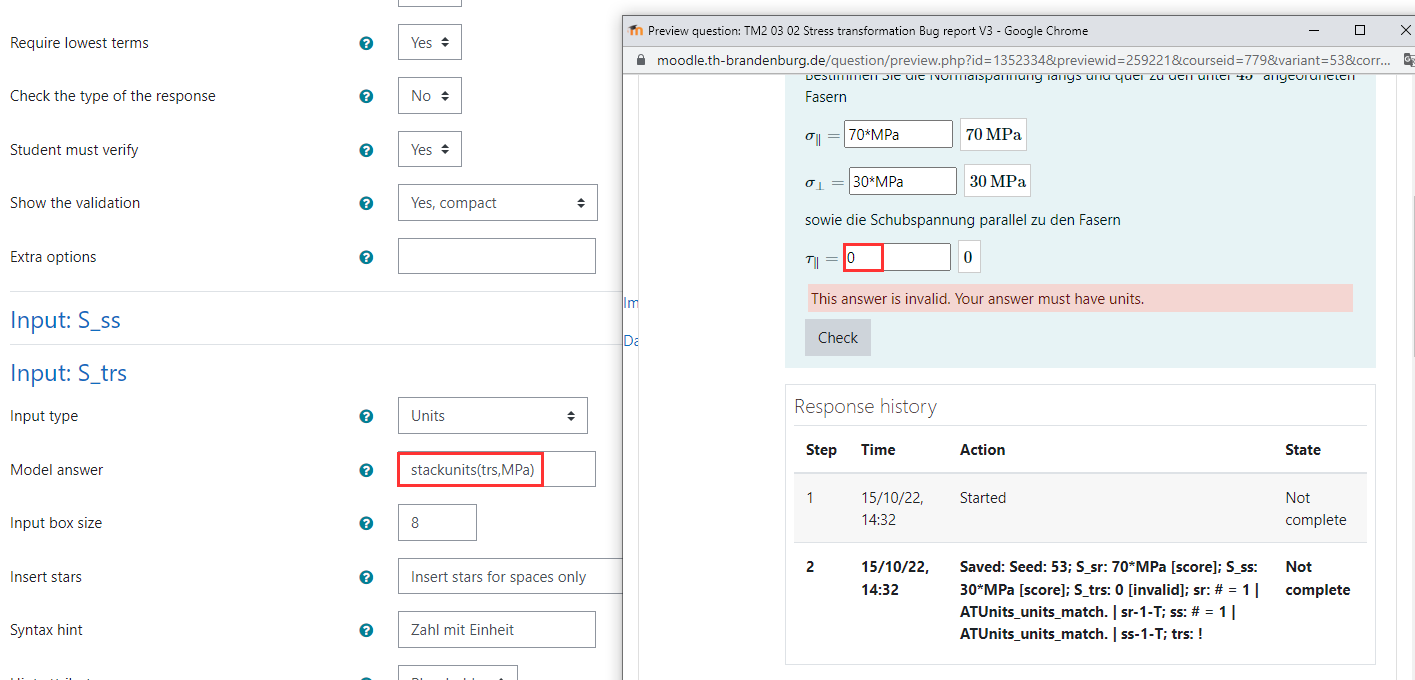Image resolution: width=1415 pixels, height=680 pixels.
Task: Open the Require lowest terms Yes dropdown
Action: point(430,42)
